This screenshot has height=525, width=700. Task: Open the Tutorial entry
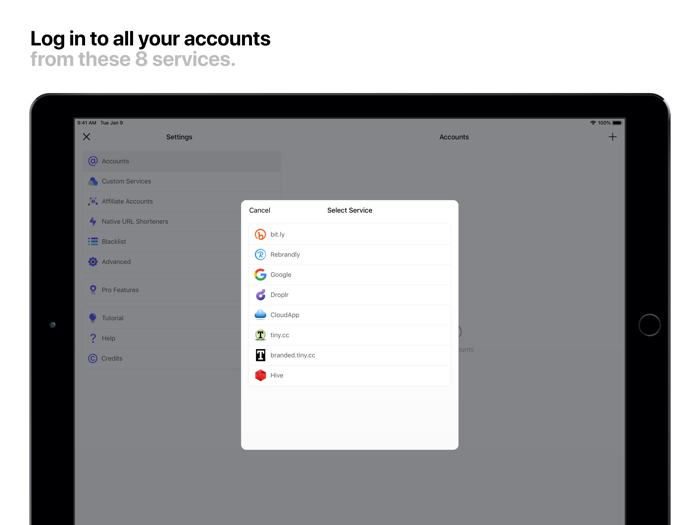pyautogui.click(x=162, y=318)
